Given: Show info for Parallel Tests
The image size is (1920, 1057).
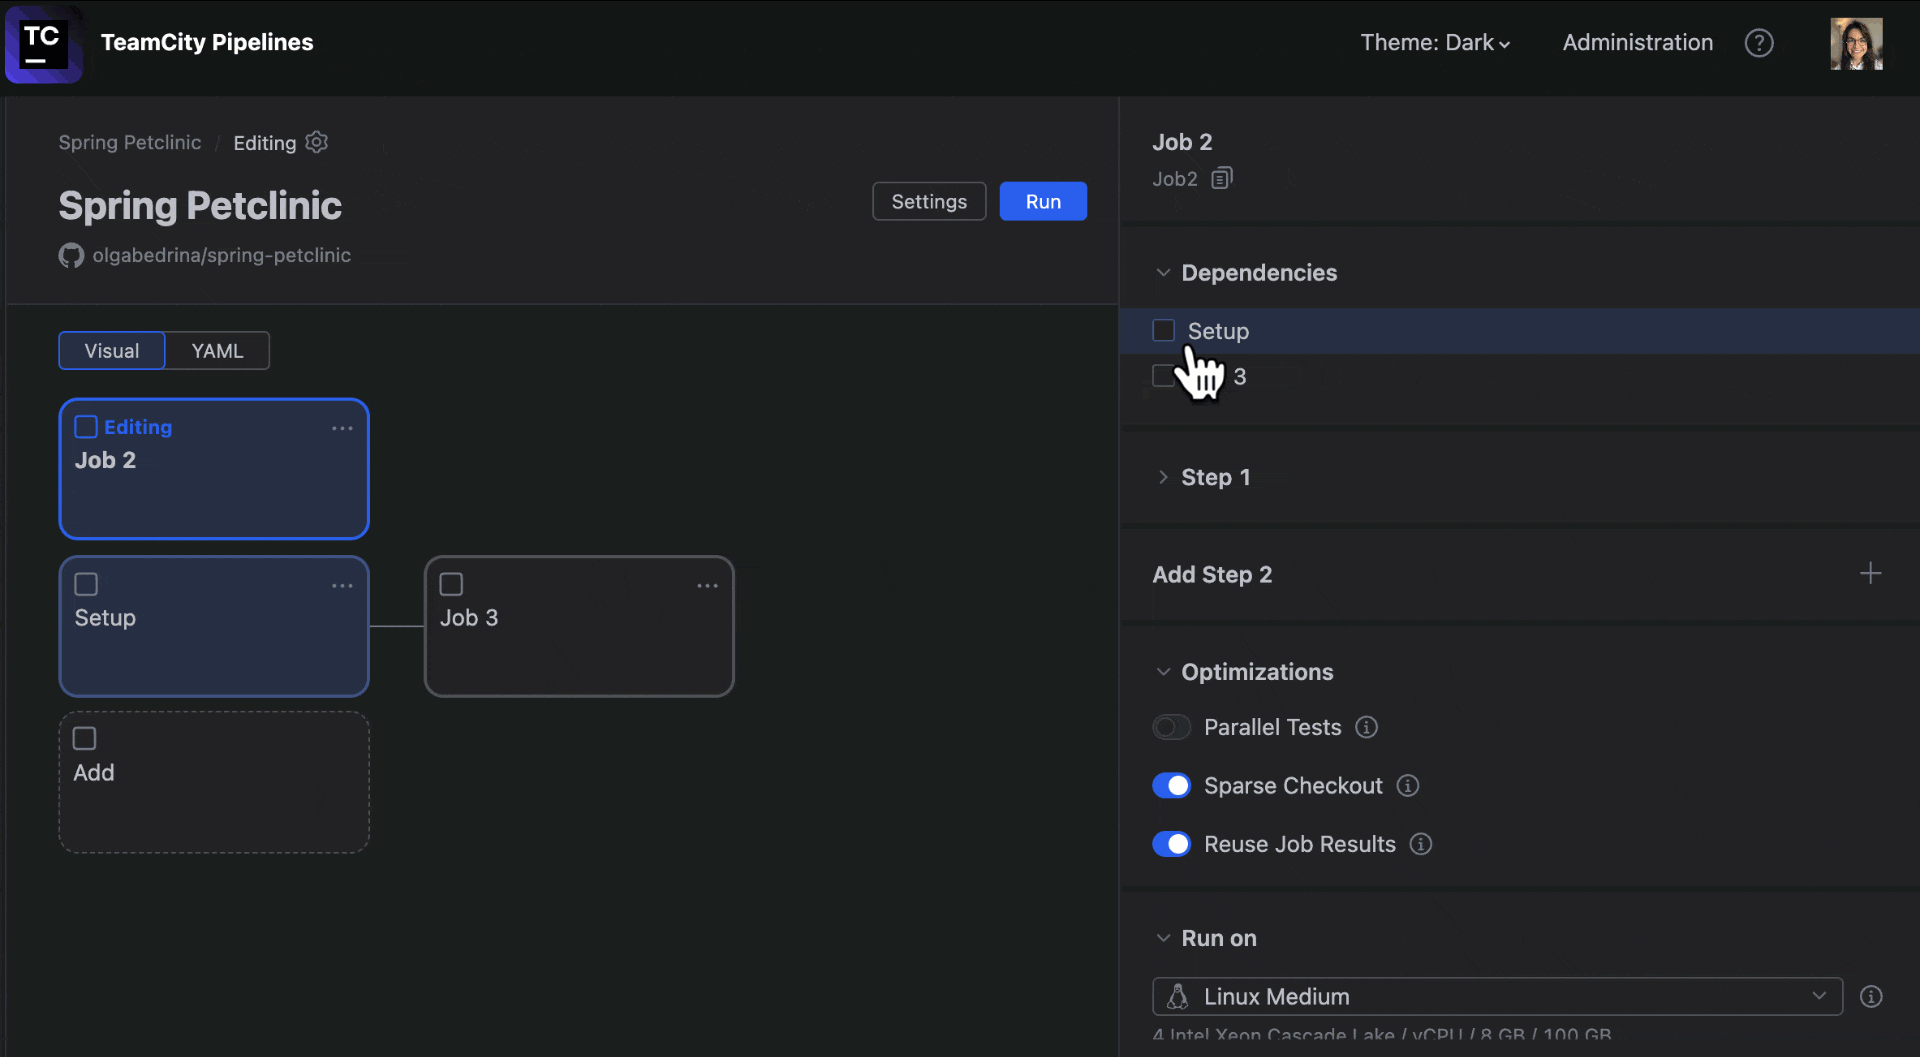Looking at the screenshot, I should click(x=1366, y=727).
